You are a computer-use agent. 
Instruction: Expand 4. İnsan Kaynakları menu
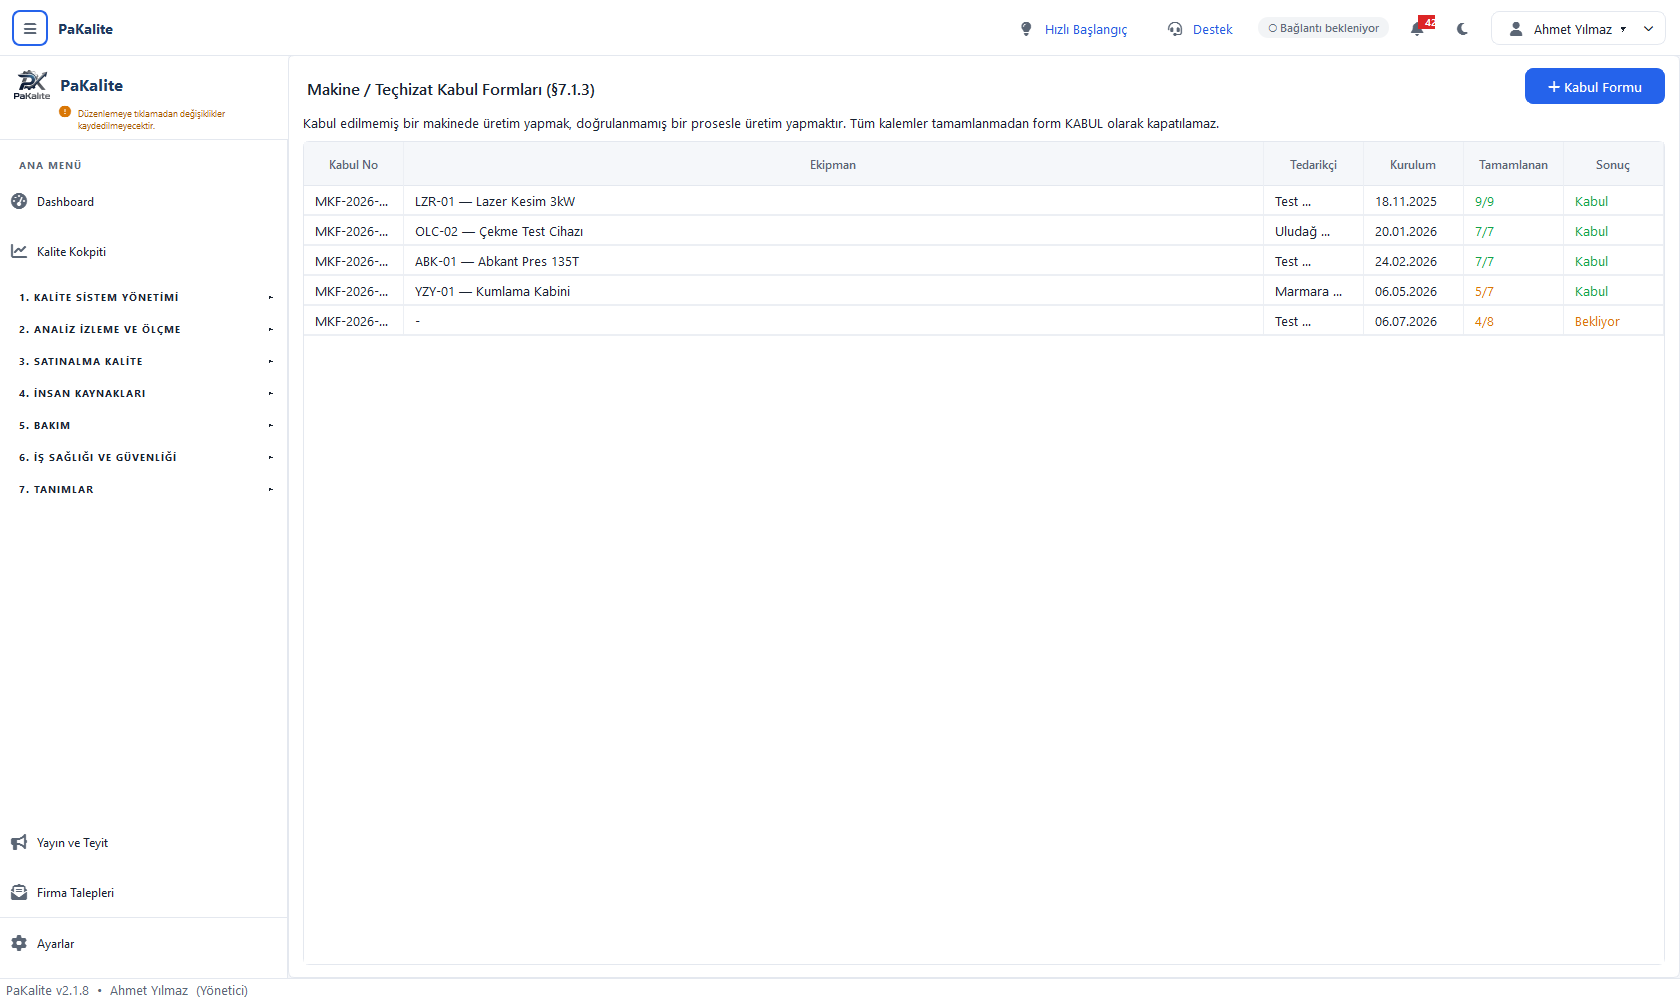145,393
